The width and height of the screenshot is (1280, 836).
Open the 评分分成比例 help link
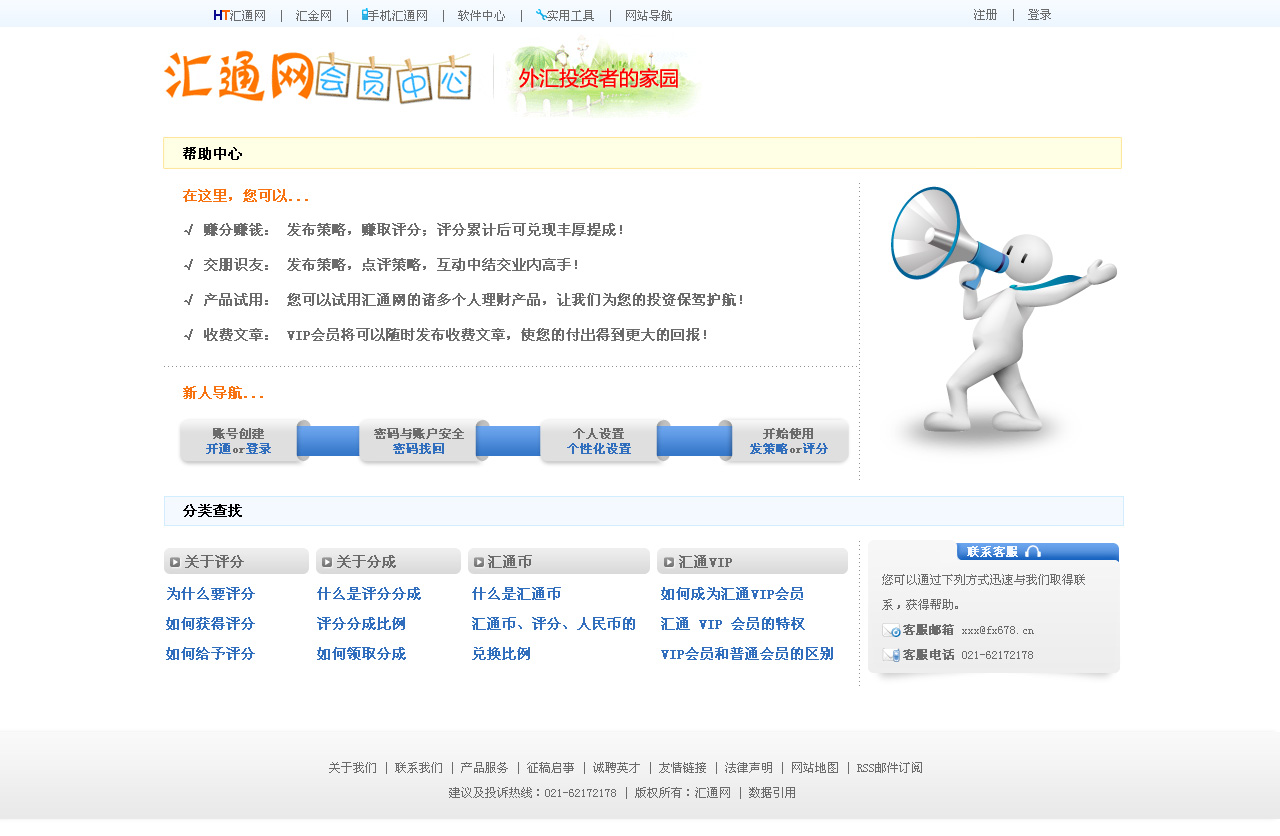click(361, 624)
